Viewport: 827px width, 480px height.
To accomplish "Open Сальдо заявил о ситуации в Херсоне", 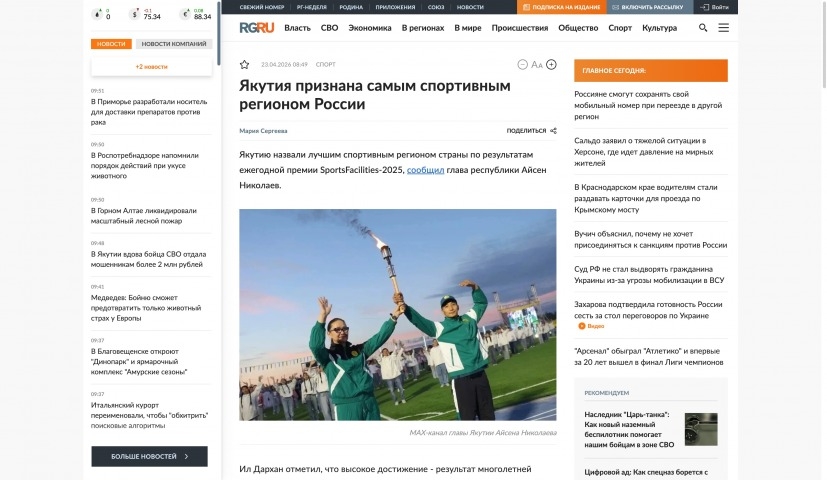I will pyautogui.click(x=644, y=152).
